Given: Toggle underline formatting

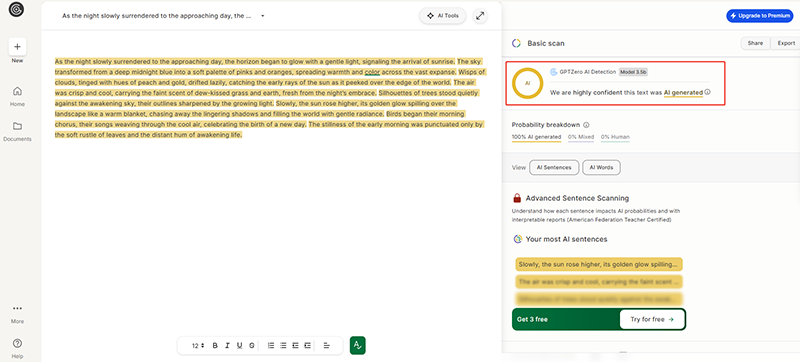Looking at the screenshot, I should tap(239, 346).
